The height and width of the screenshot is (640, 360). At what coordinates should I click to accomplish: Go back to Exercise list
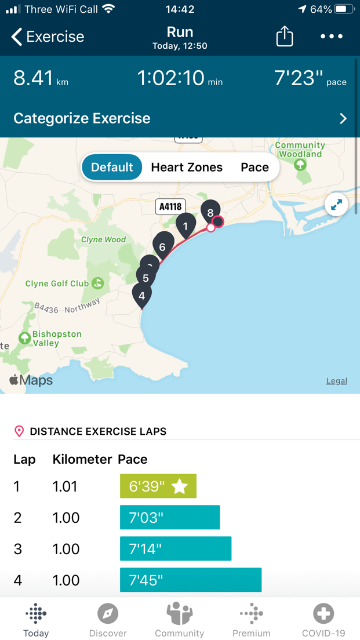coord(47,37)
